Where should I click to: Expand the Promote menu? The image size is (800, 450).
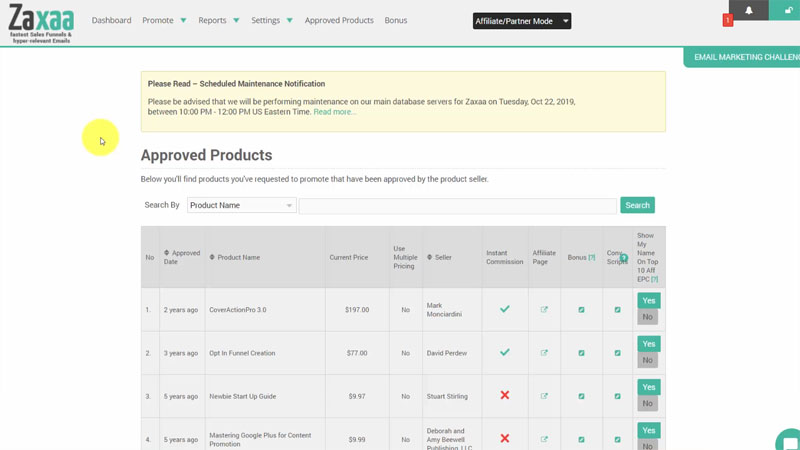164,20
